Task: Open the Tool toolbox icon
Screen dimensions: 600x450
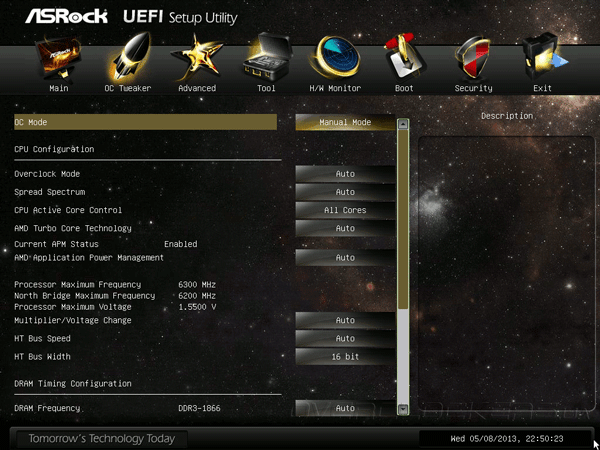Action: click(267, 57)
